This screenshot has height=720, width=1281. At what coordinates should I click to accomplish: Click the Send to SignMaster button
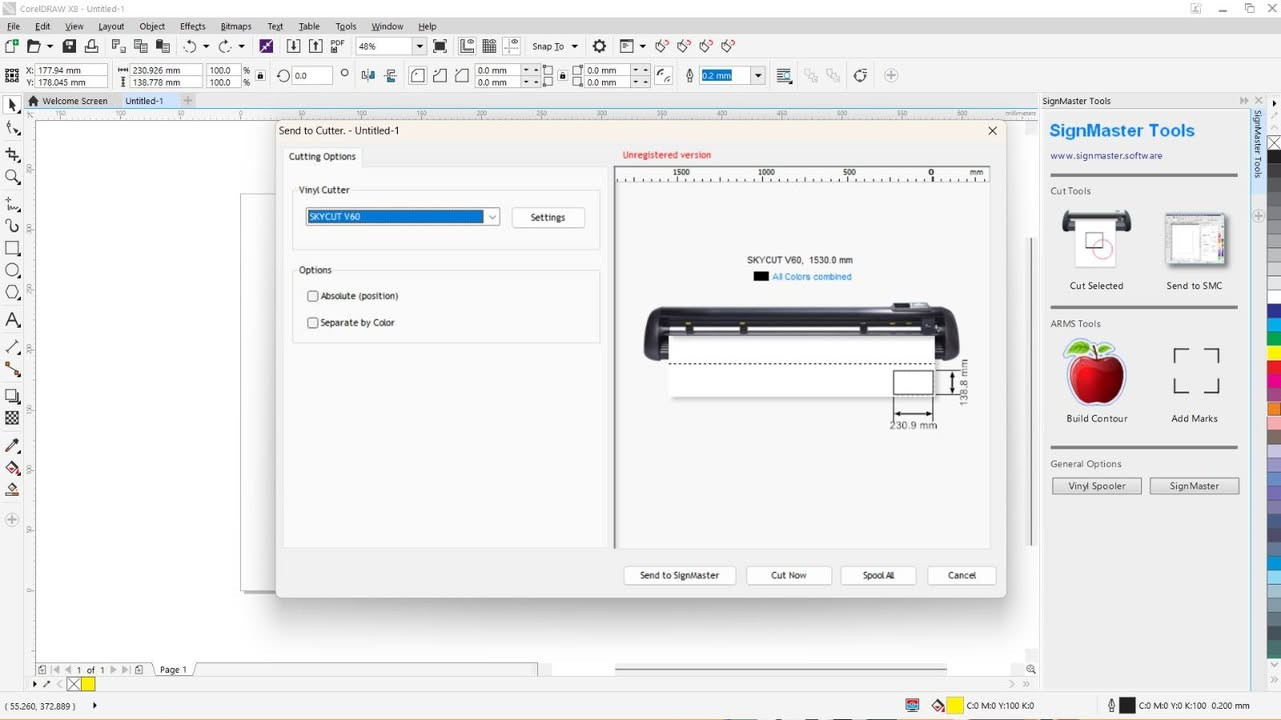coord(680,575)
